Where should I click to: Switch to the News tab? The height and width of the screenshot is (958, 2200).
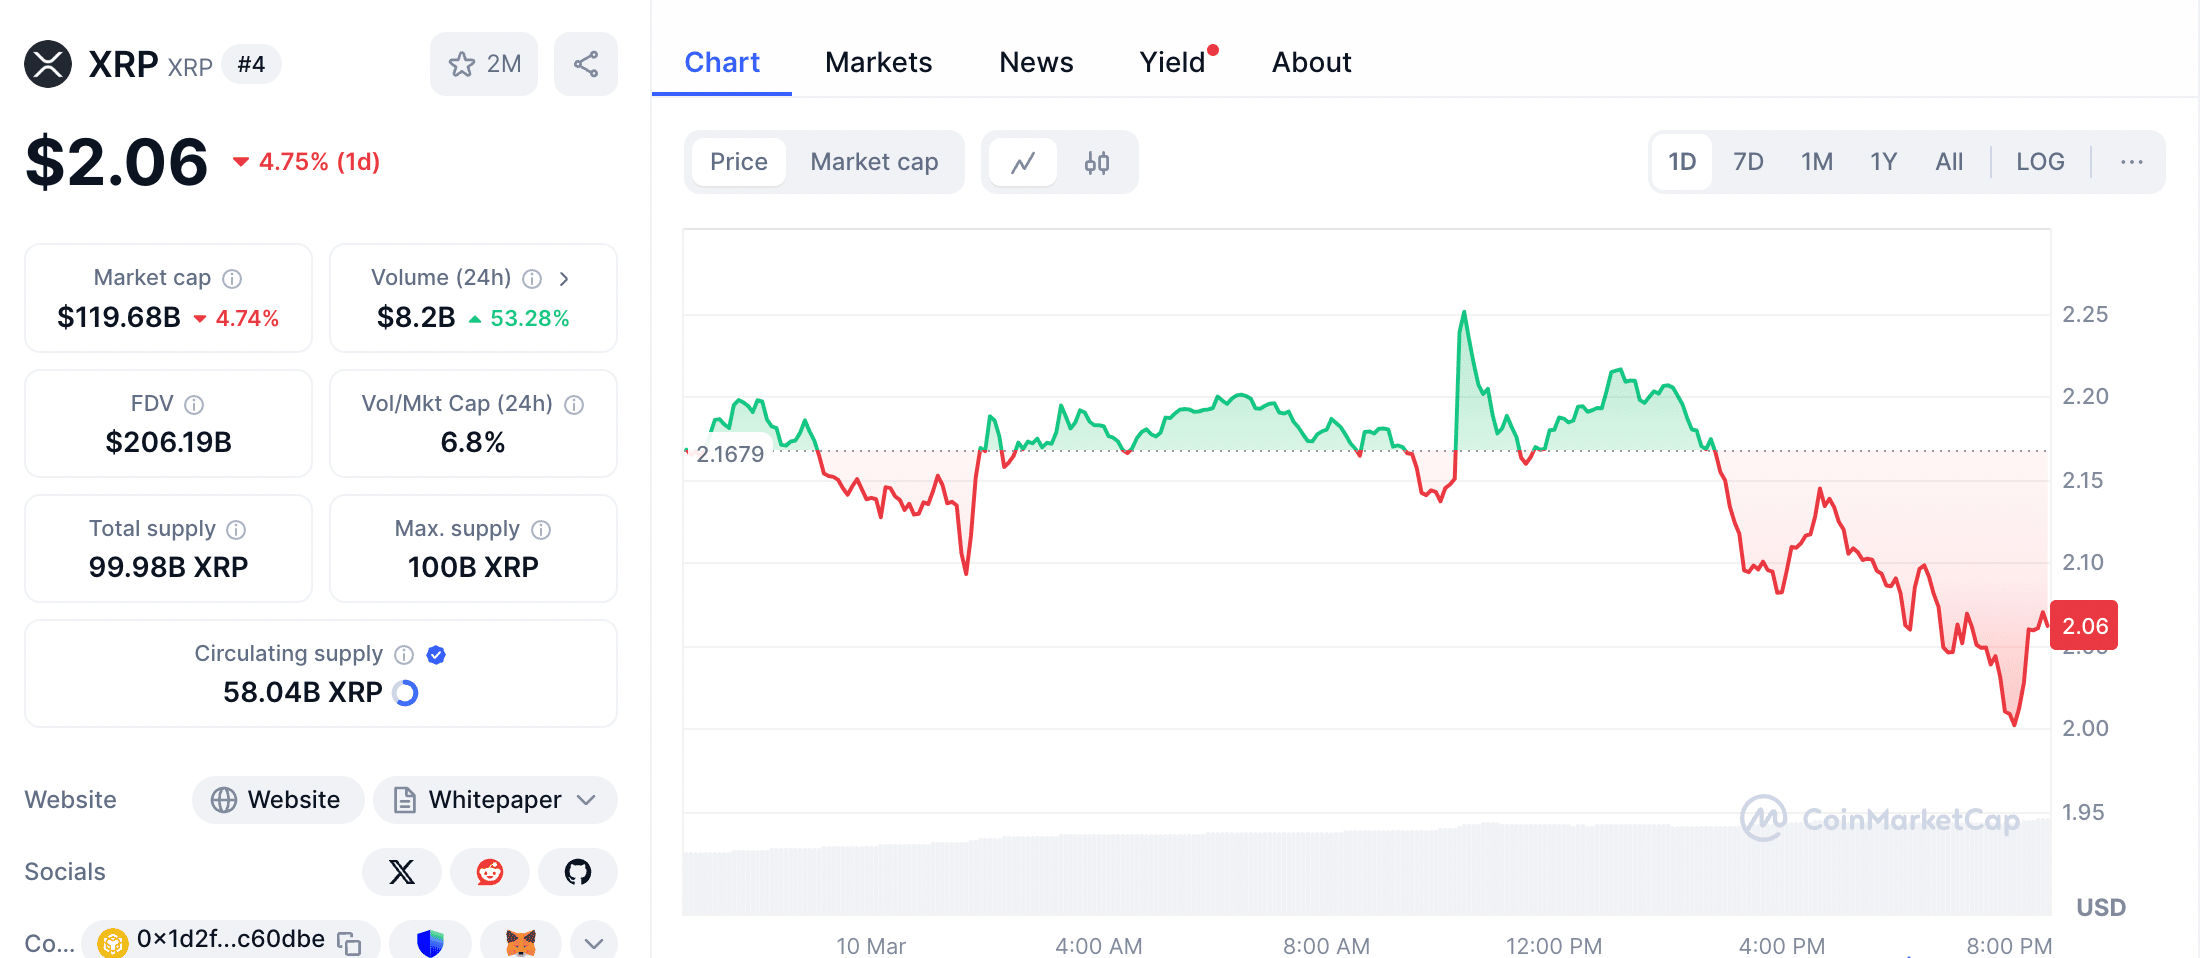[1036, 62]
